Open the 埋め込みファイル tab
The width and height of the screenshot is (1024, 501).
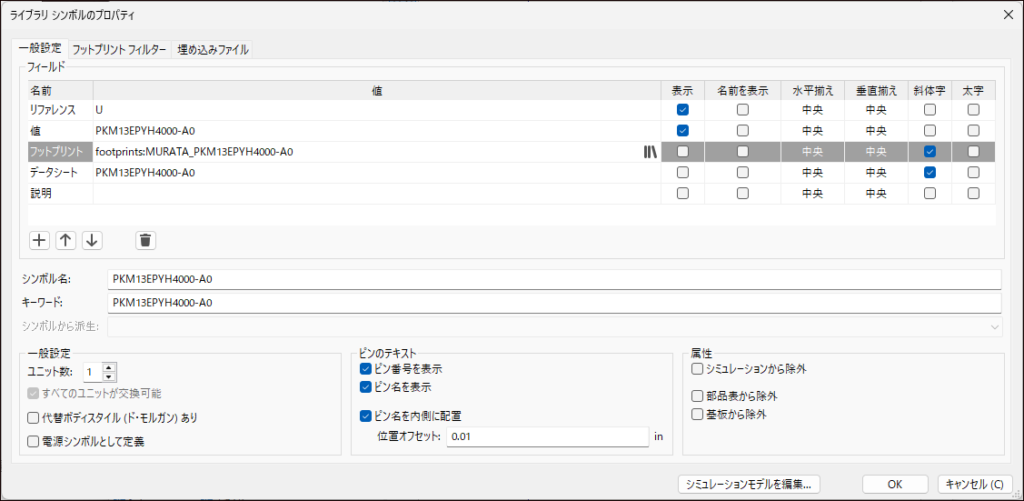[x=213, y=49]
